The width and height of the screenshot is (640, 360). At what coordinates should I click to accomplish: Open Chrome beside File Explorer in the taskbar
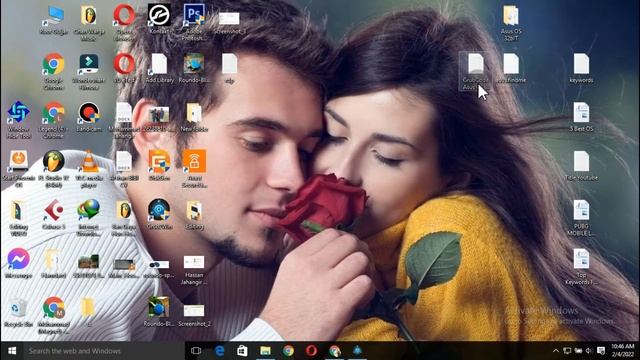pyautogui.click(x=289, y=351)
